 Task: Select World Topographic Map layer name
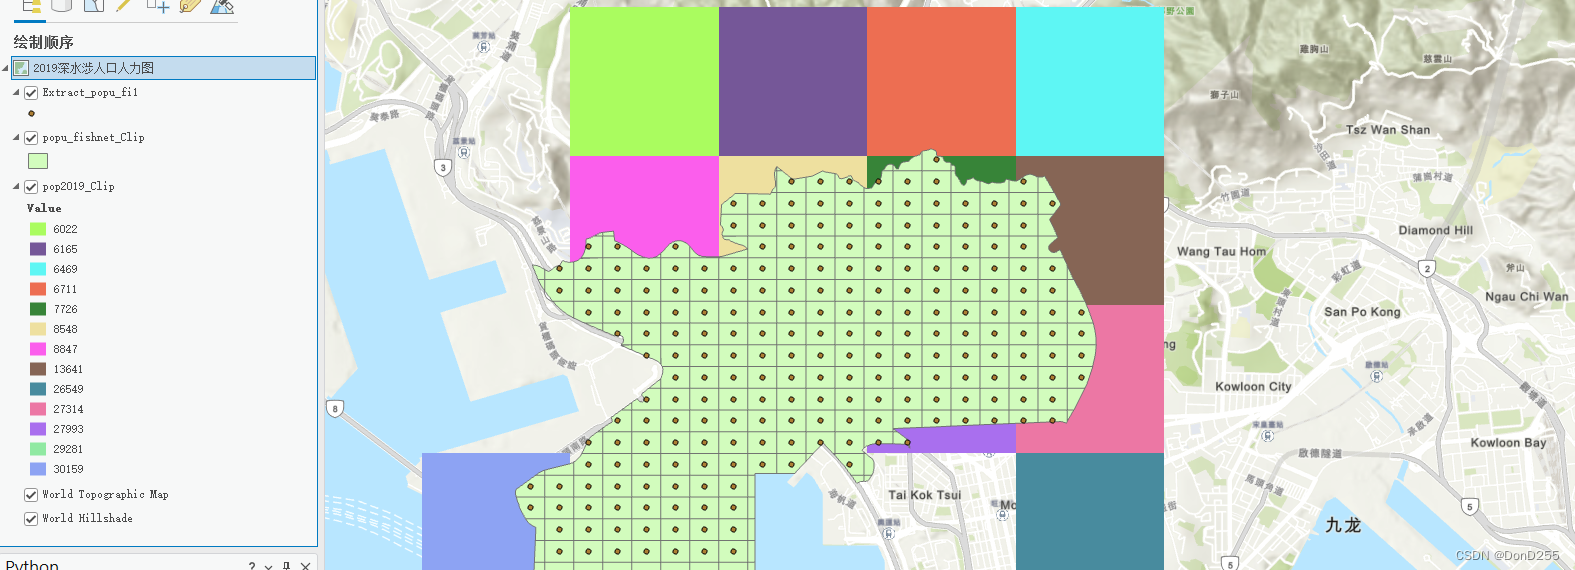coord(105,494)
